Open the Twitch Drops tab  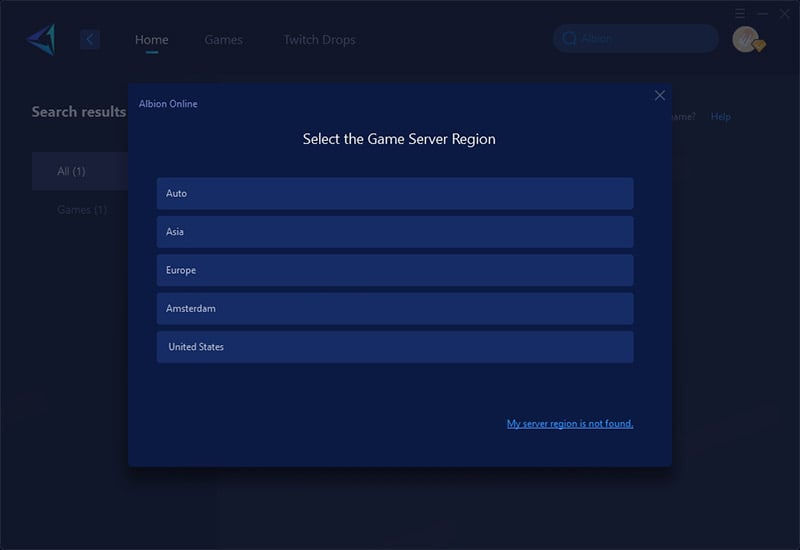(319, 40)
